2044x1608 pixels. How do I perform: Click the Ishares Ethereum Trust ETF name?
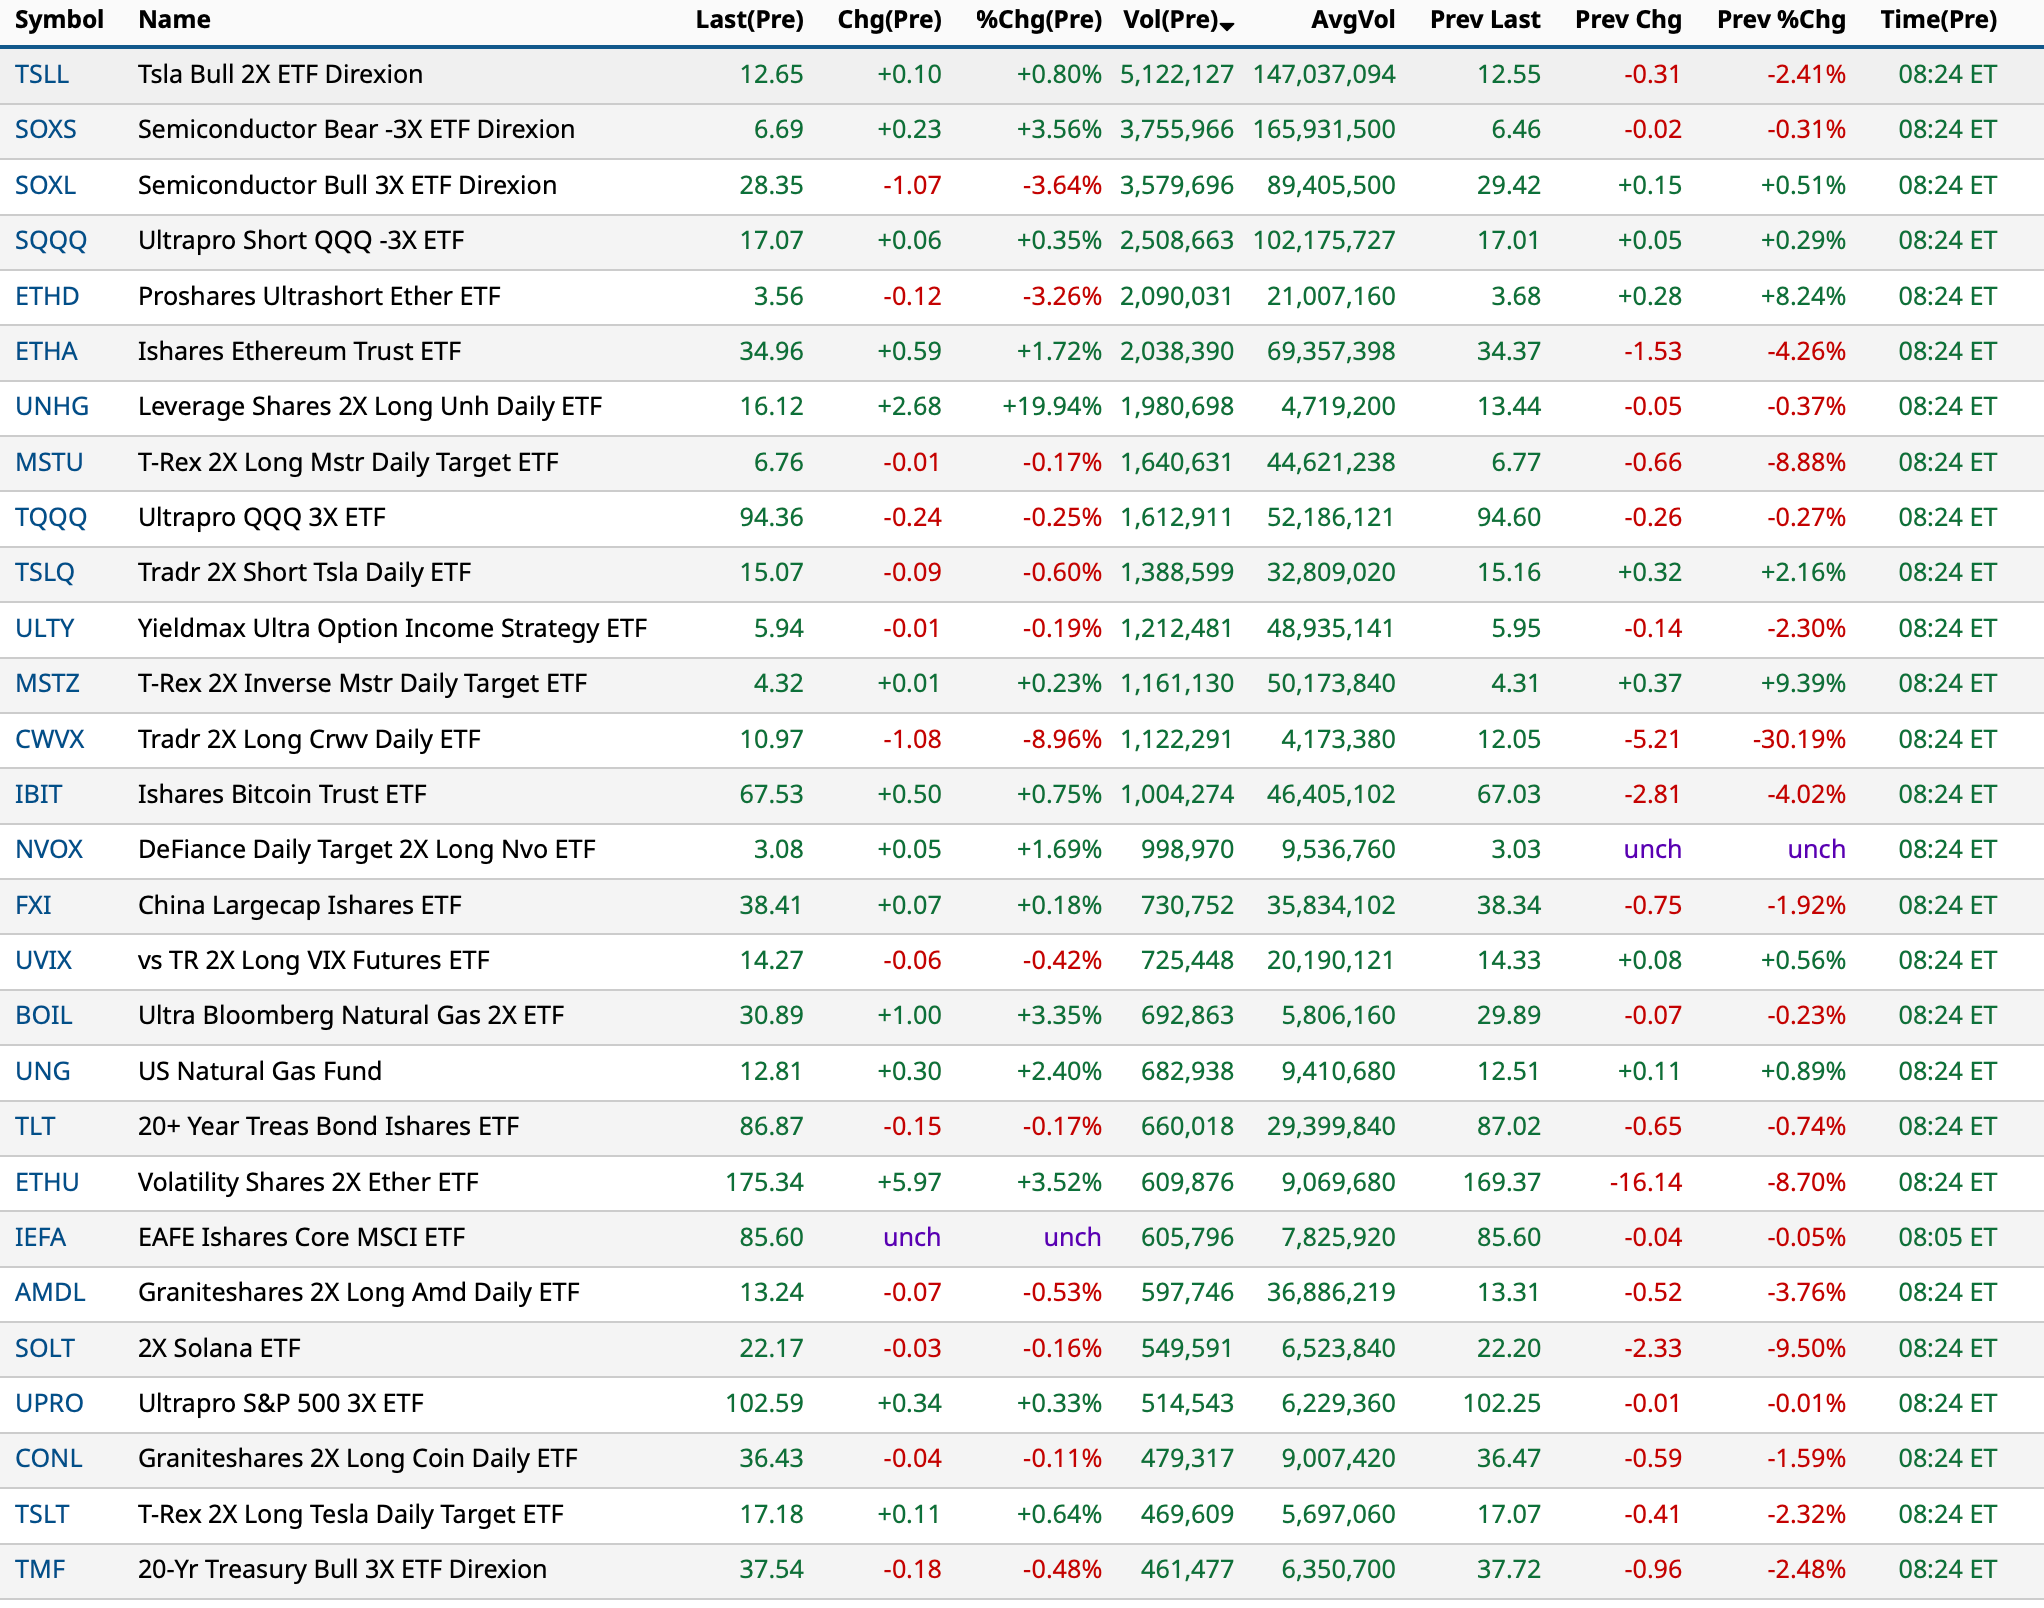(299, 352)
